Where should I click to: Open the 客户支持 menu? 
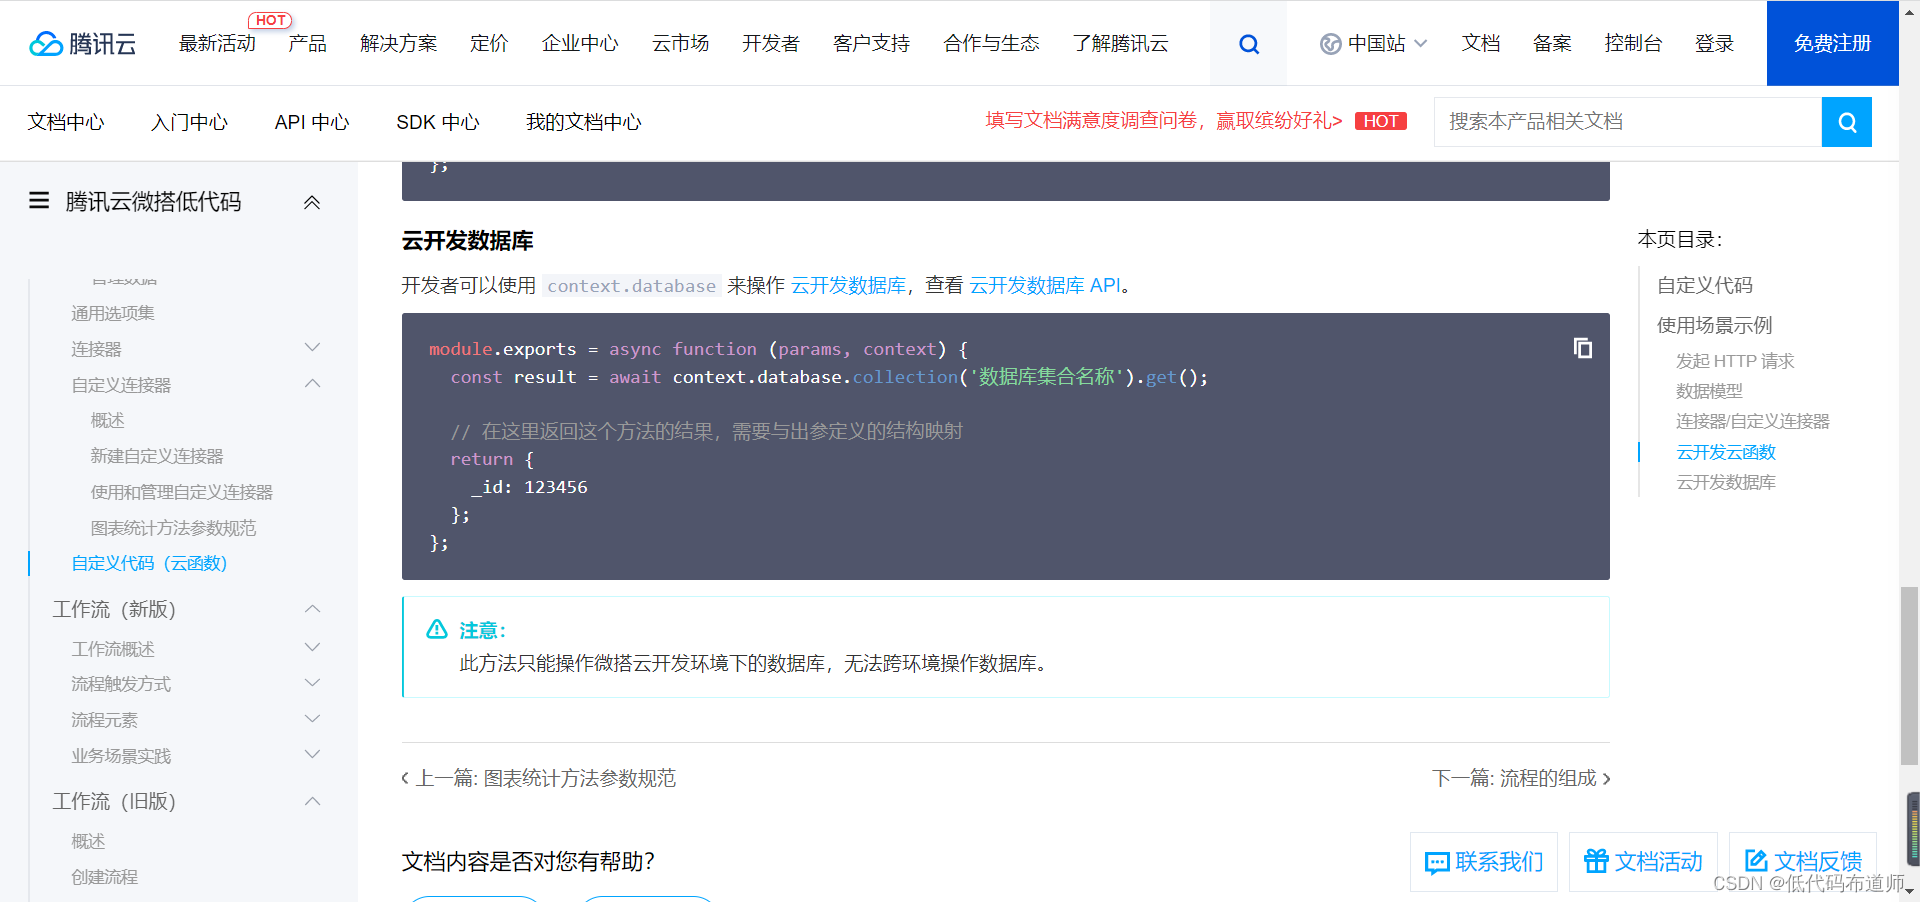pyautogui.click(x=872, y=44)
